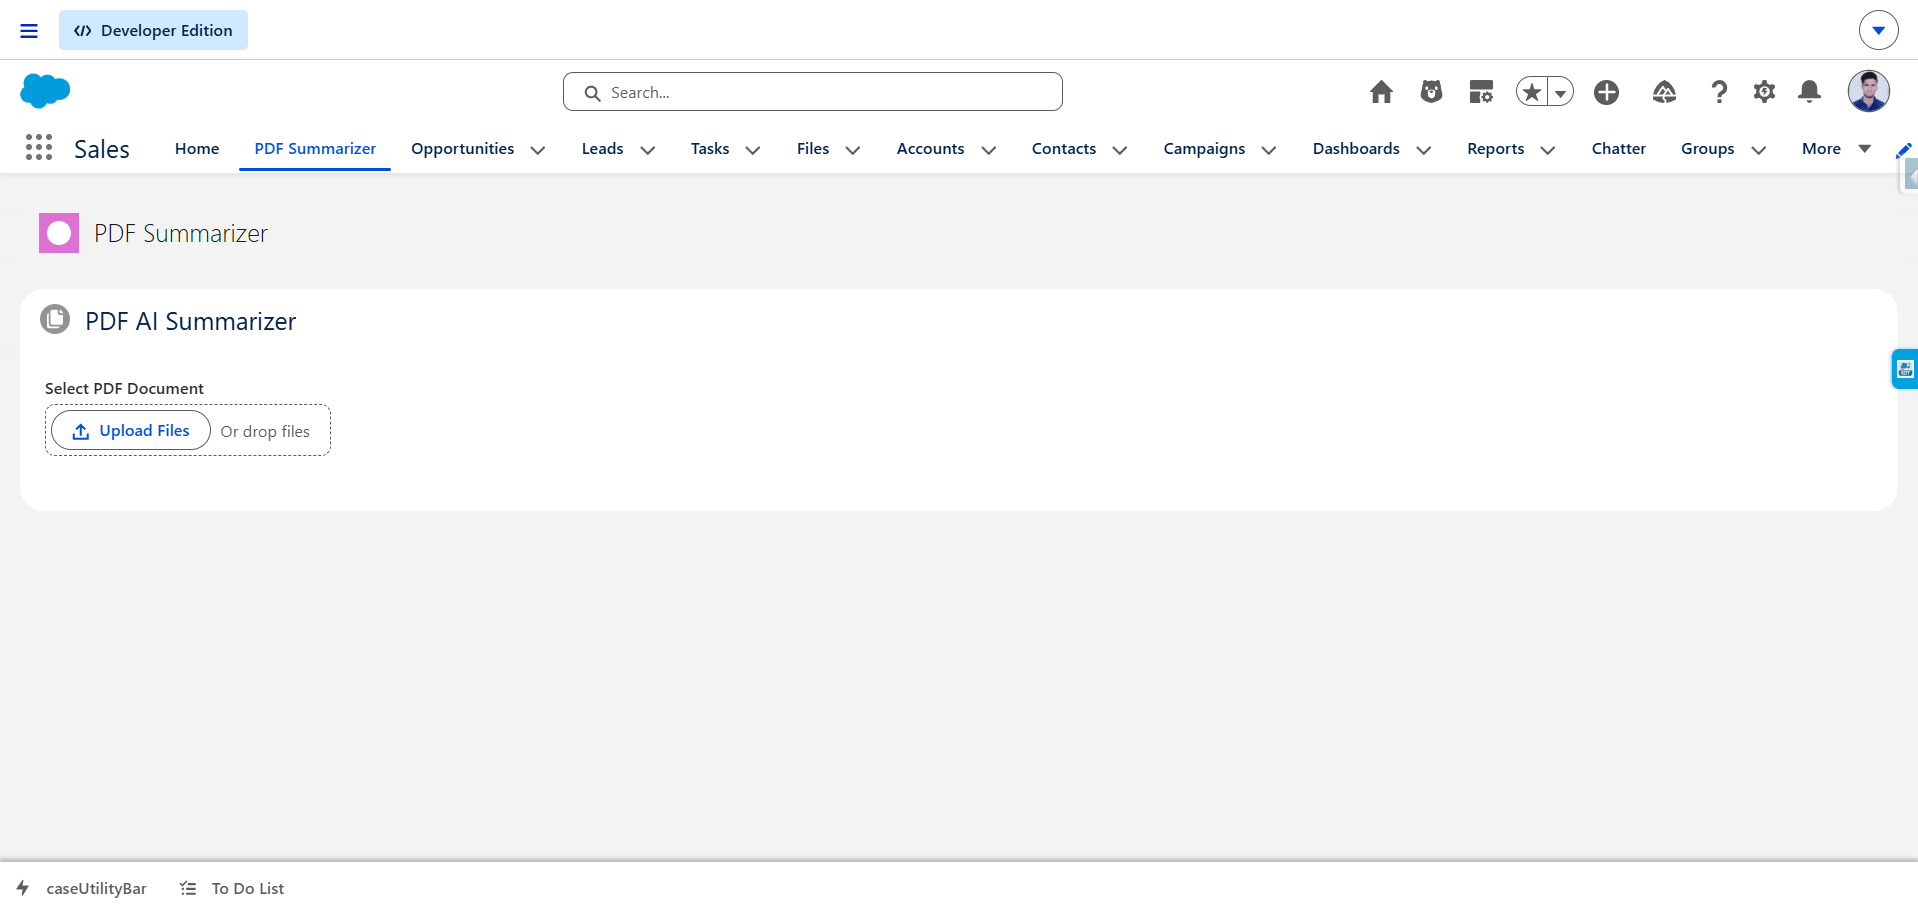
Task: Click the pencil edit navigation icon
Action: 1904,149
